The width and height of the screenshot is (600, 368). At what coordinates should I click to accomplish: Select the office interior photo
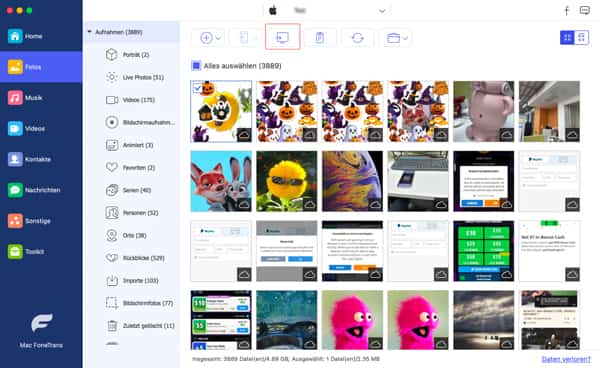click(549, 111)
